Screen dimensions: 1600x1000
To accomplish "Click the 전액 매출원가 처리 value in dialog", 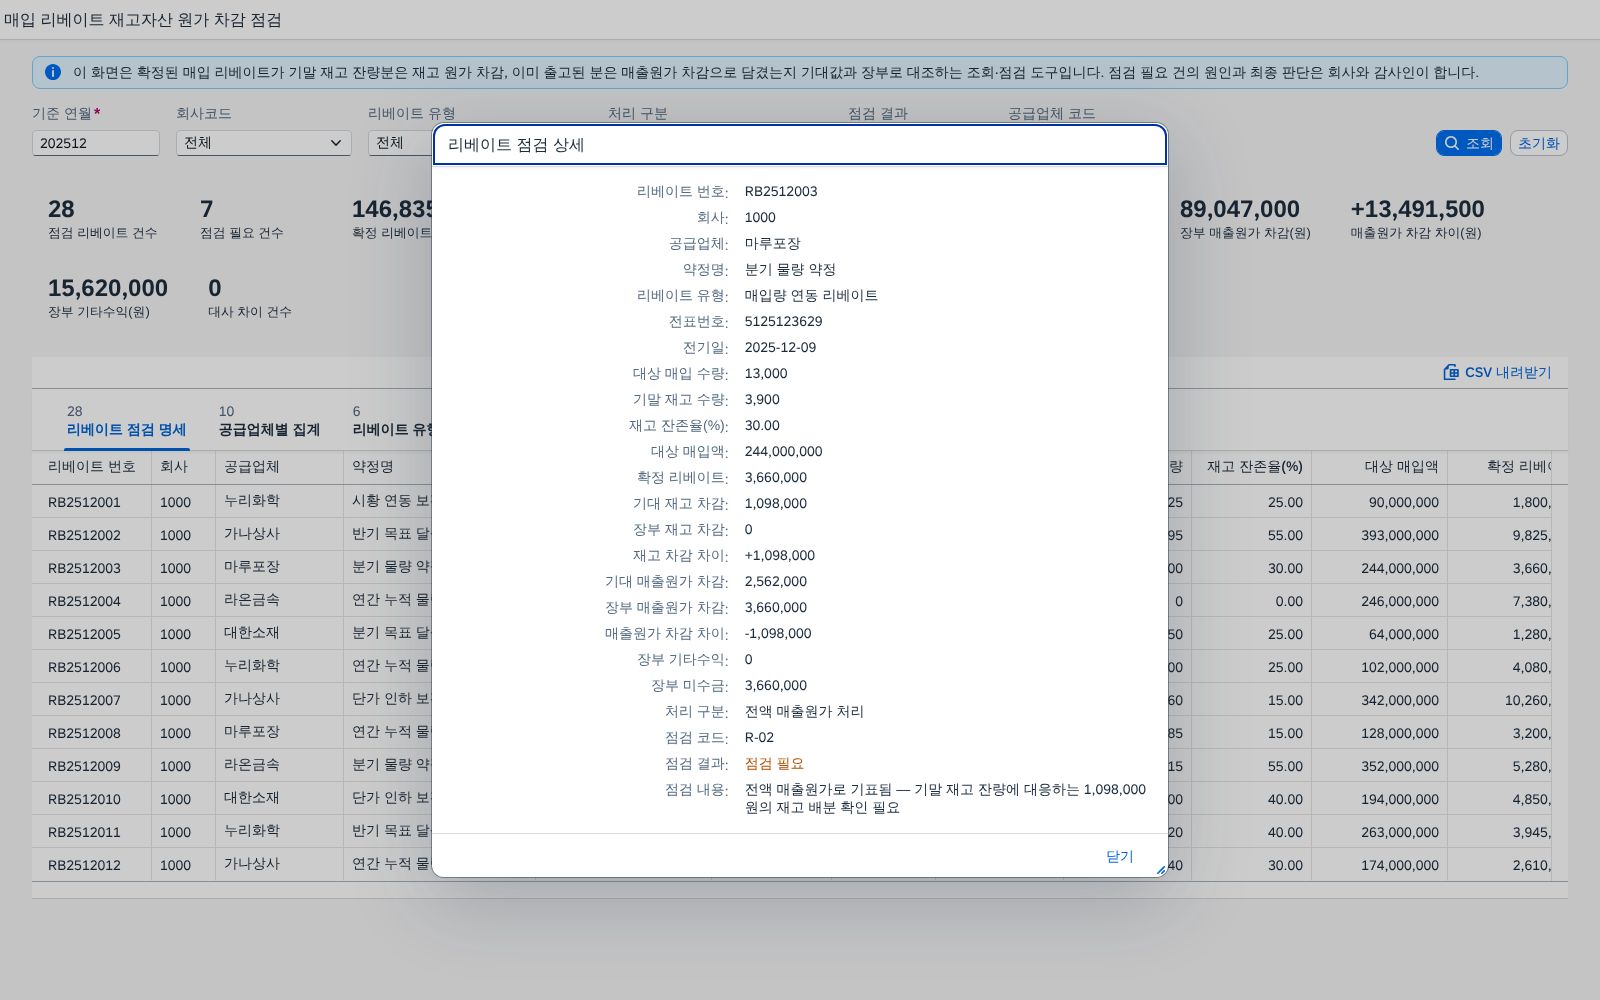I will 804,712.
